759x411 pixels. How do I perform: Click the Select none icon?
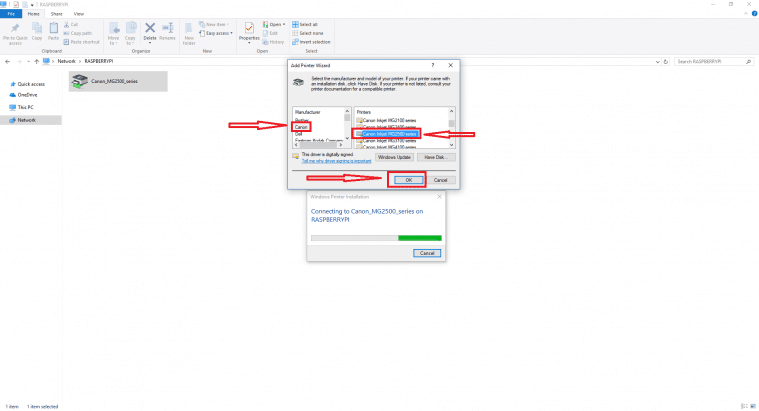point(295,33)
